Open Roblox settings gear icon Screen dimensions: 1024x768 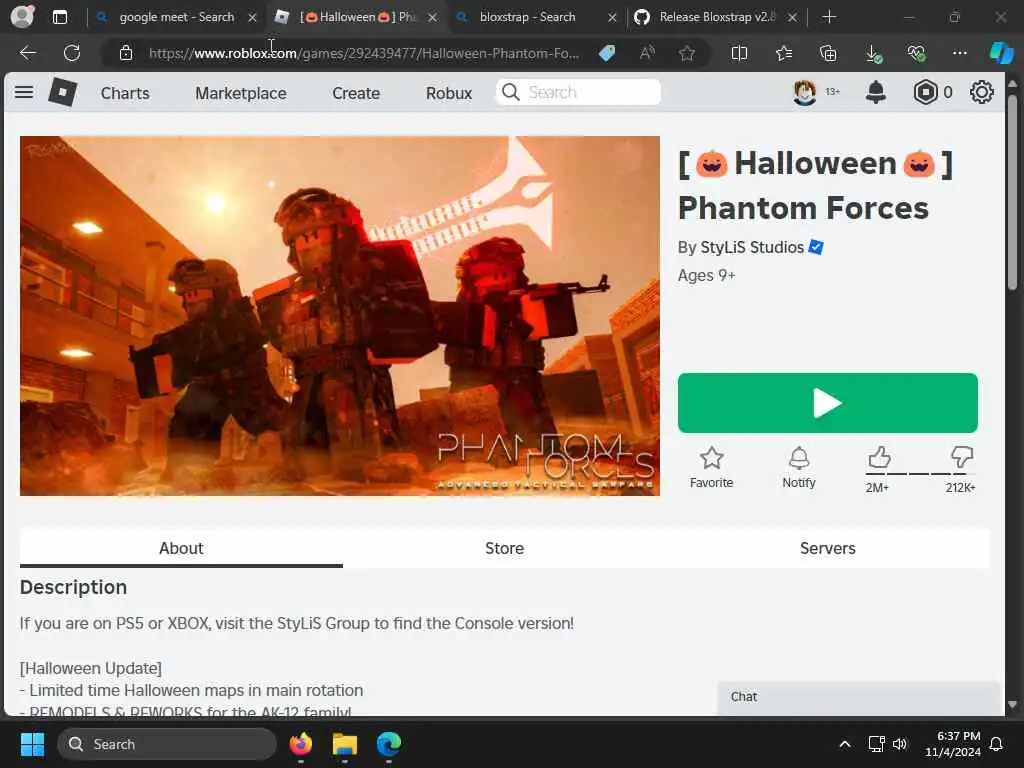[x=981, y=92]
